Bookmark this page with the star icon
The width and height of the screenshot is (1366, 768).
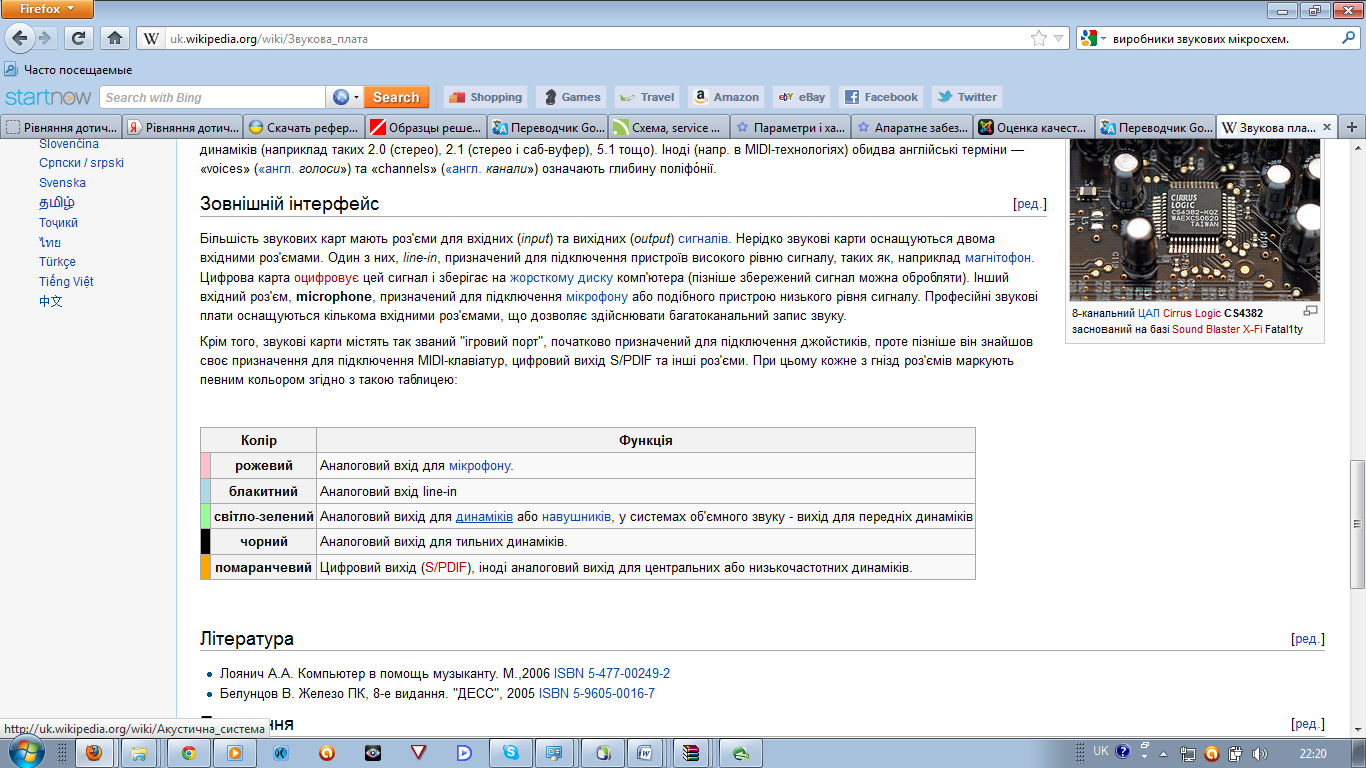pyautogui.click(x=1039, y=38)
